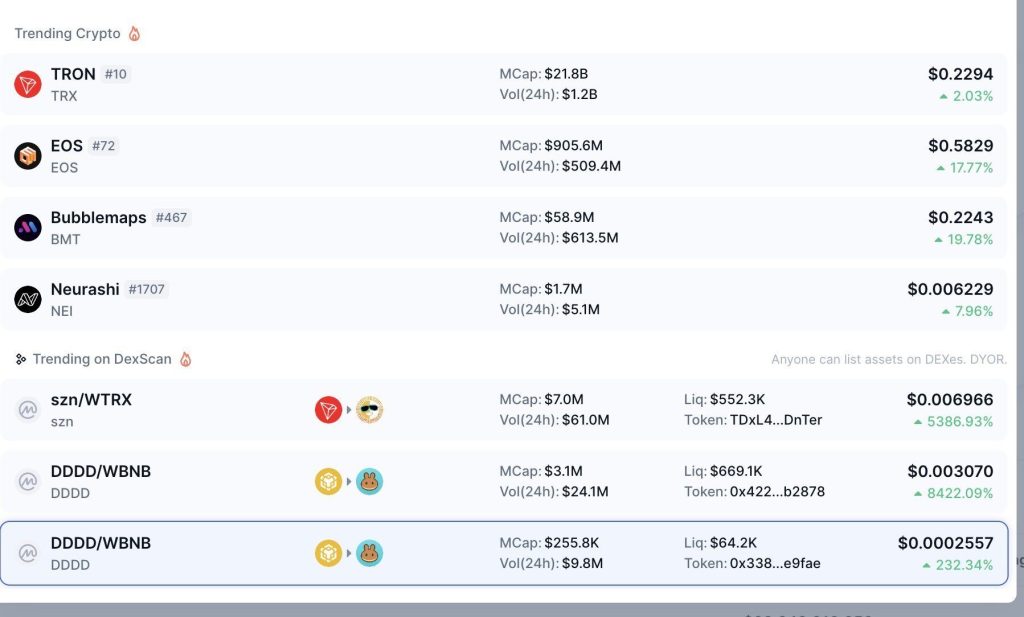Viewport: 1024px width, 617px height.
Task: Open DDDD/WBNB pair priced $0.003070
Action: point(504,482)
